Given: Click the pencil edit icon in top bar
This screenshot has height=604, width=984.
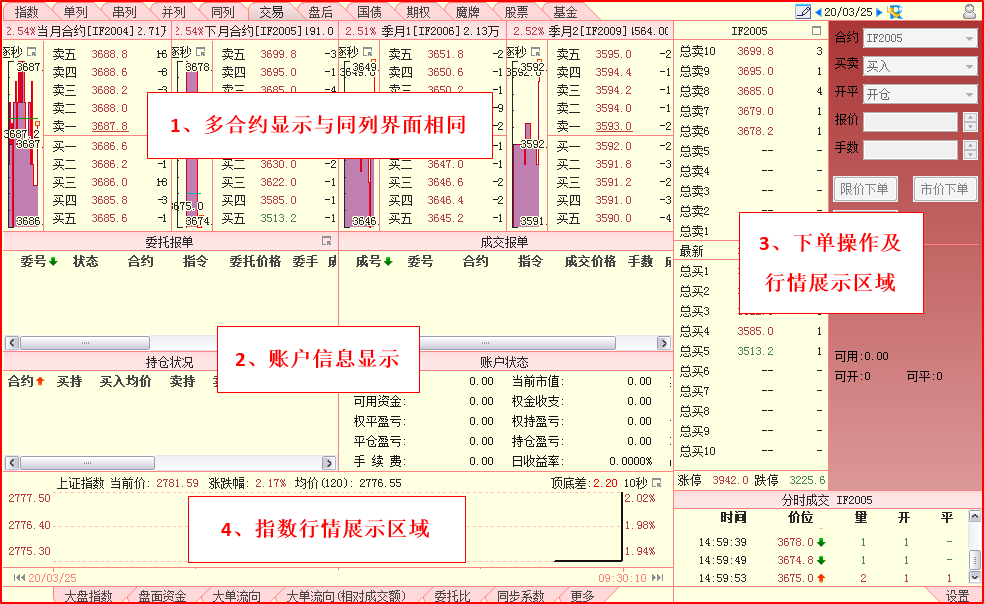Looking at the screenshot, I should pyautogui.click(x=802, y=12).
